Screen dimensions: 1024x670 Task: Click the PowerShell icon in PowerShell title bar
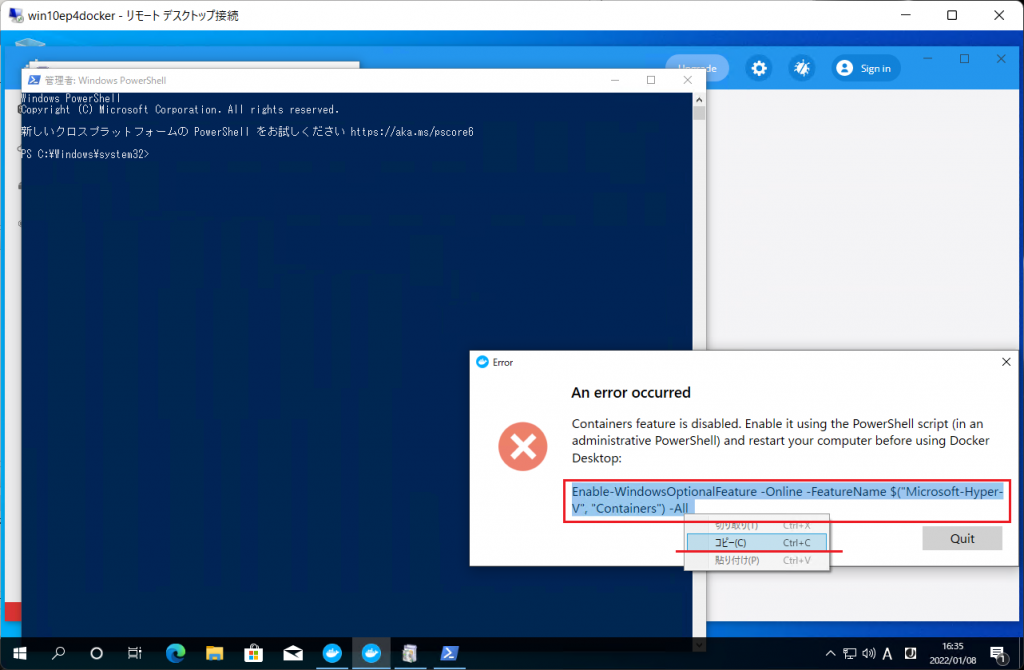click(34, 80)
